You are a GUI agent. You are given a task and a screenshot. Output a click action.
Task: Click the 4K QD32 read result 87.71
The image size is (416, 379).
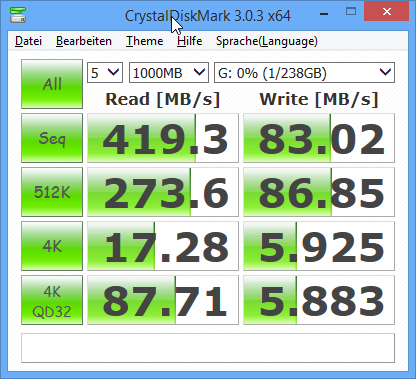[163, 300]
